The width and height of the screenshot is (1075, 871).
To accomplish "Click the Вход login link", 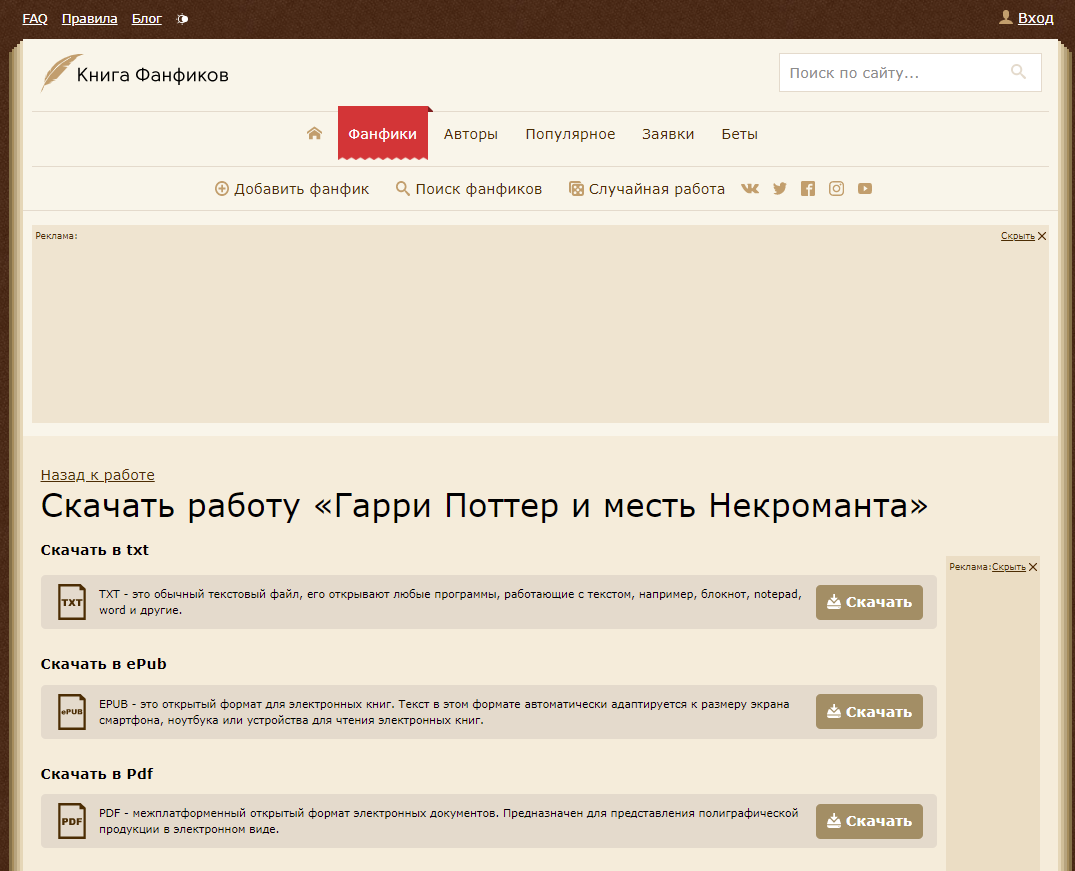I will [1035, 19].
